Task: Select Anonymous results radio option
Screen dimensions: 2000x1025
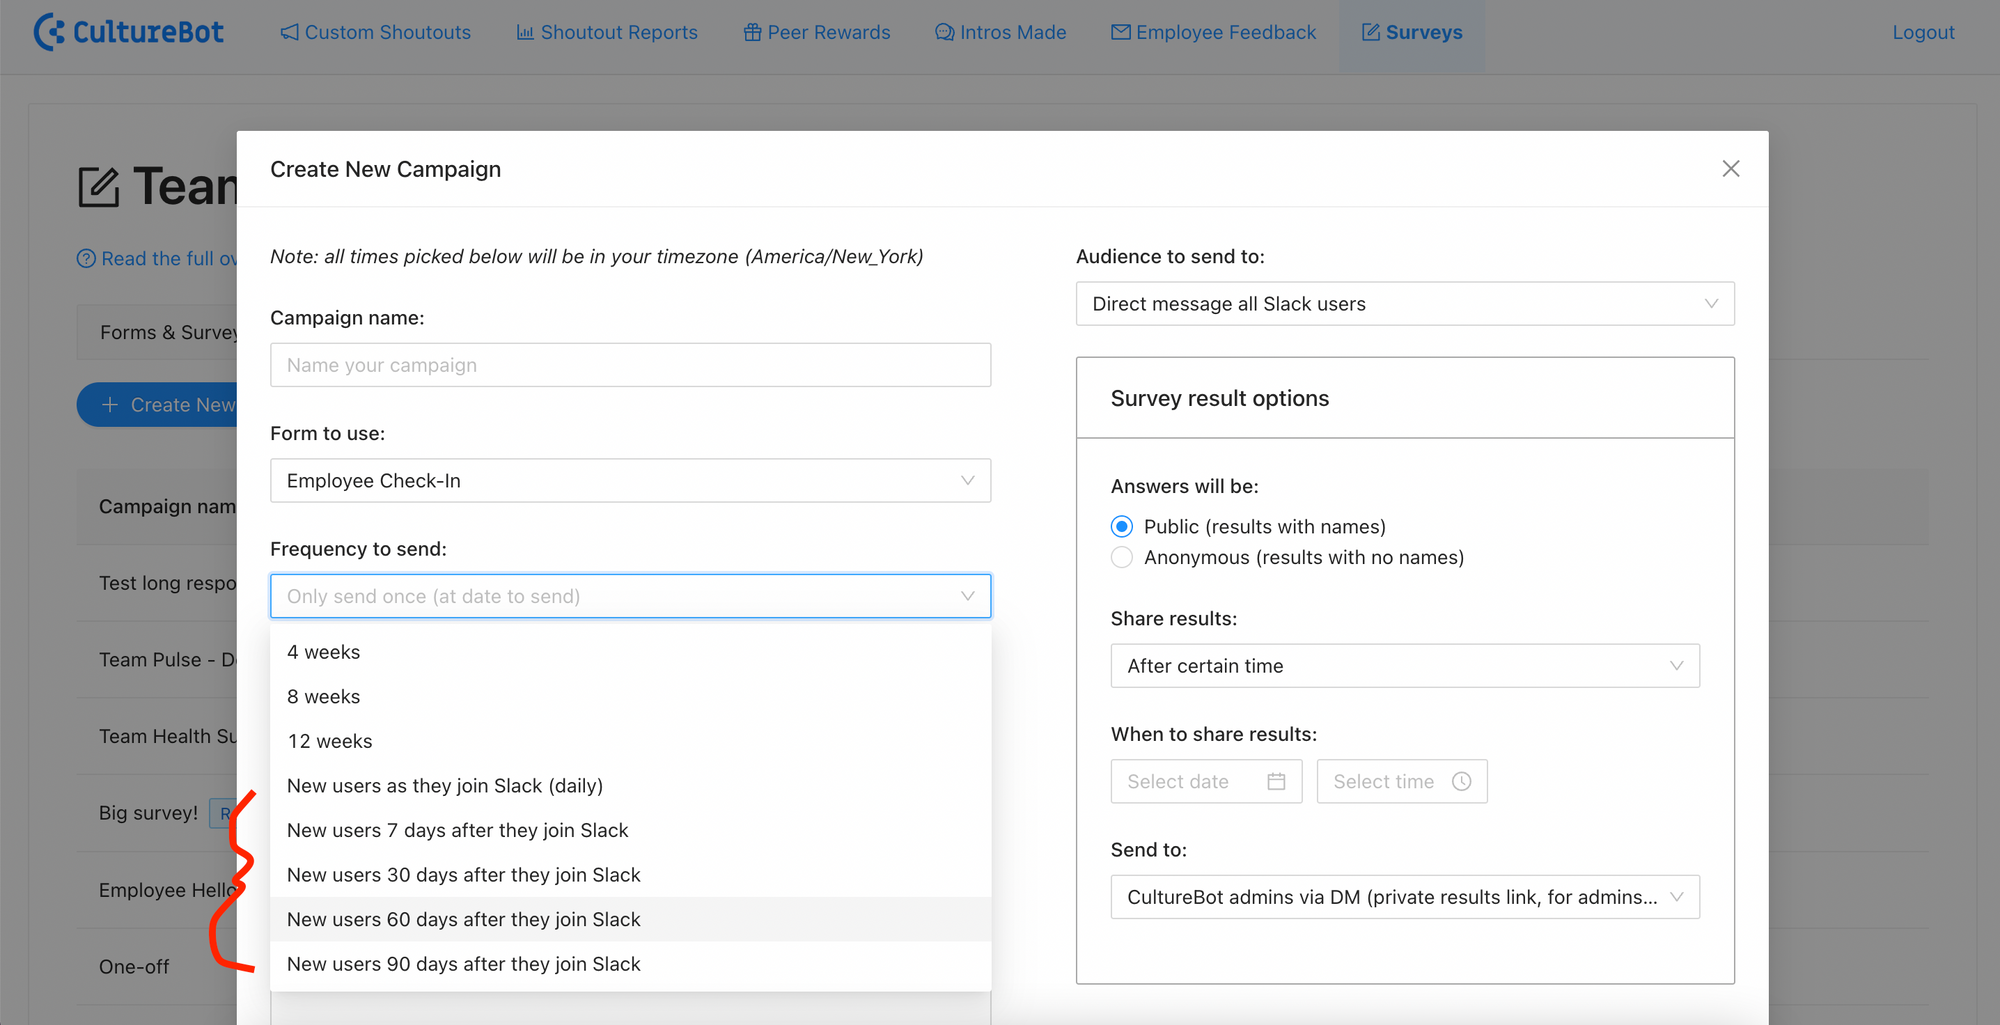Action: coord(1122,558)
